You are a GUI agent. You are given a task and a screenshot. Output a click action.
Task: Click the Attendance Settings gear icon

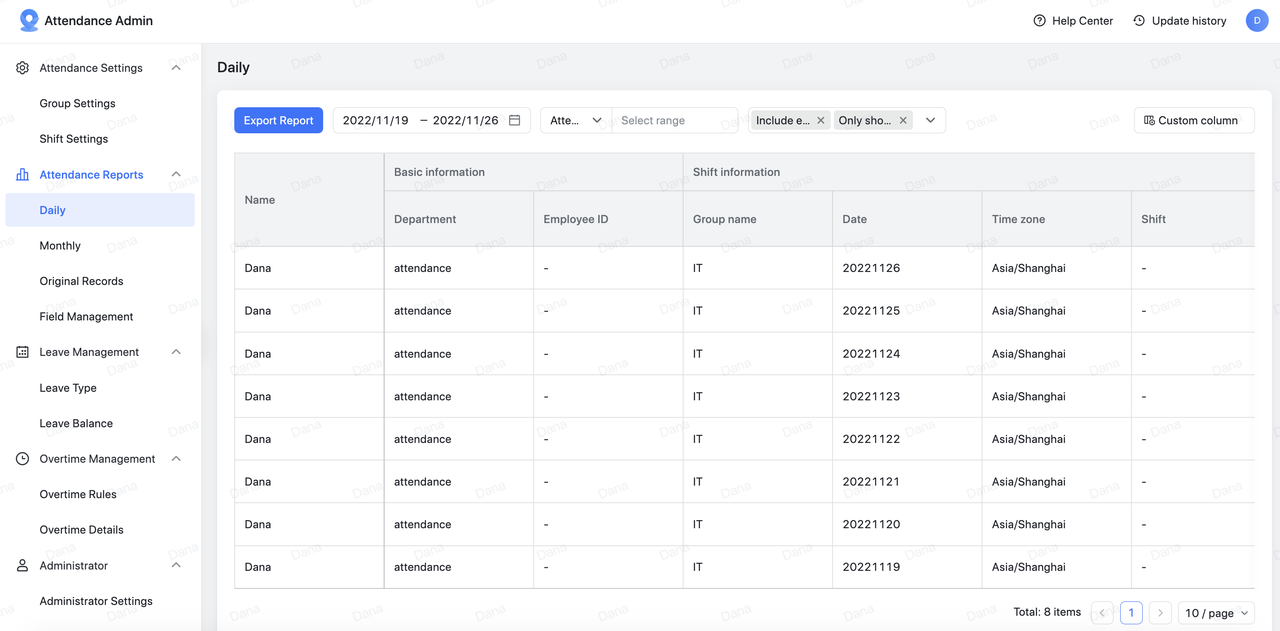pyautogui.click(x=22, y=68)
